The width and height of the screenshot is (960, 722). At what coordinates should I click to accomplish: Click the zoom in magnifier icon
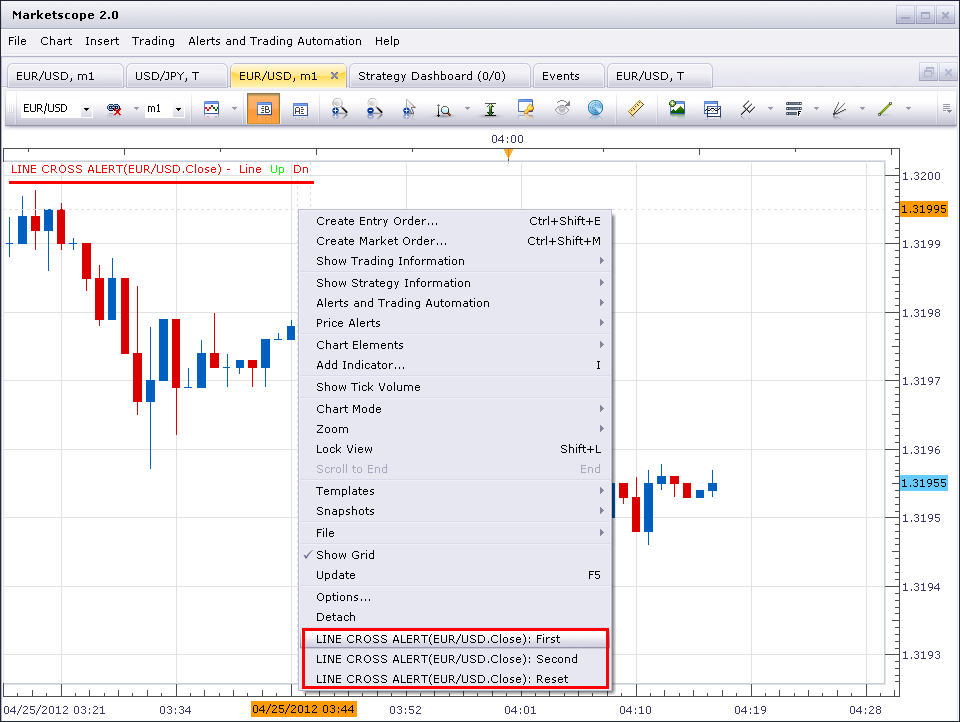(339, 109)
